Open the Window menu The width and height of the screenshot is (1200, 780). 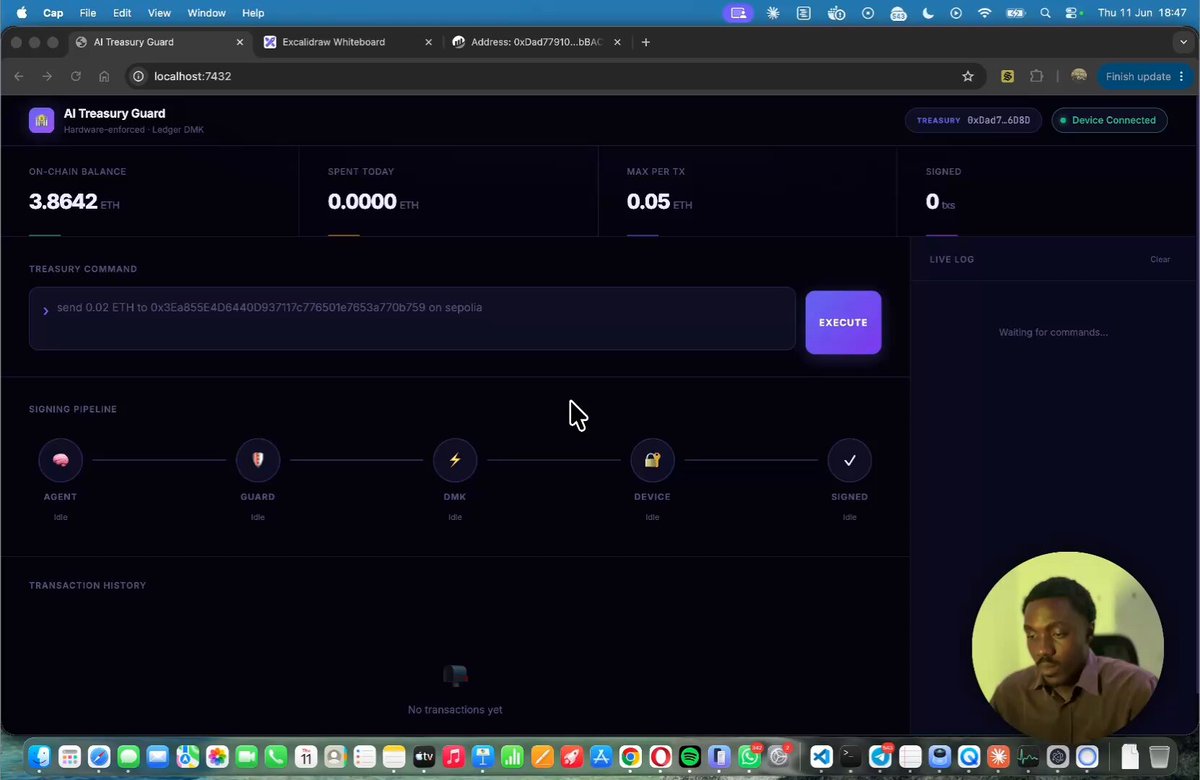point(207,13)
